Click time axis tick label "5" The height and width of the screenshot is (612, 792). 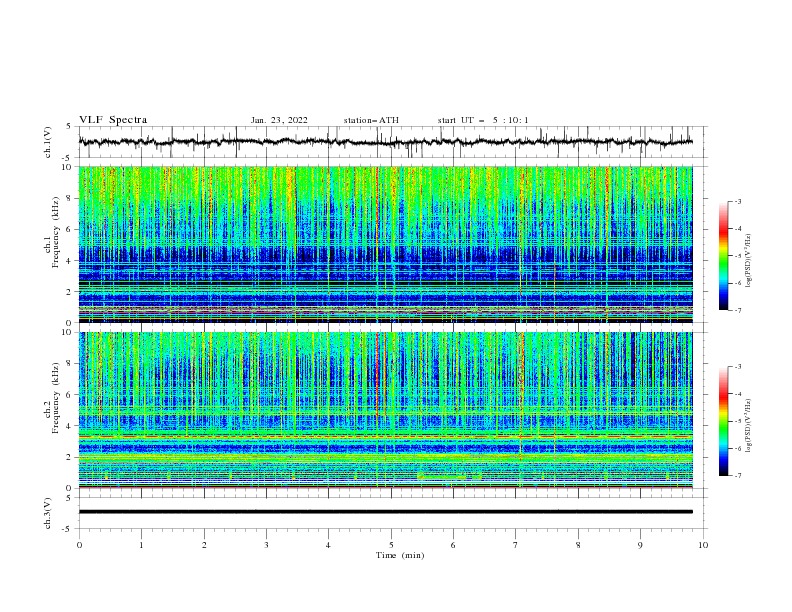coord(391,545)
